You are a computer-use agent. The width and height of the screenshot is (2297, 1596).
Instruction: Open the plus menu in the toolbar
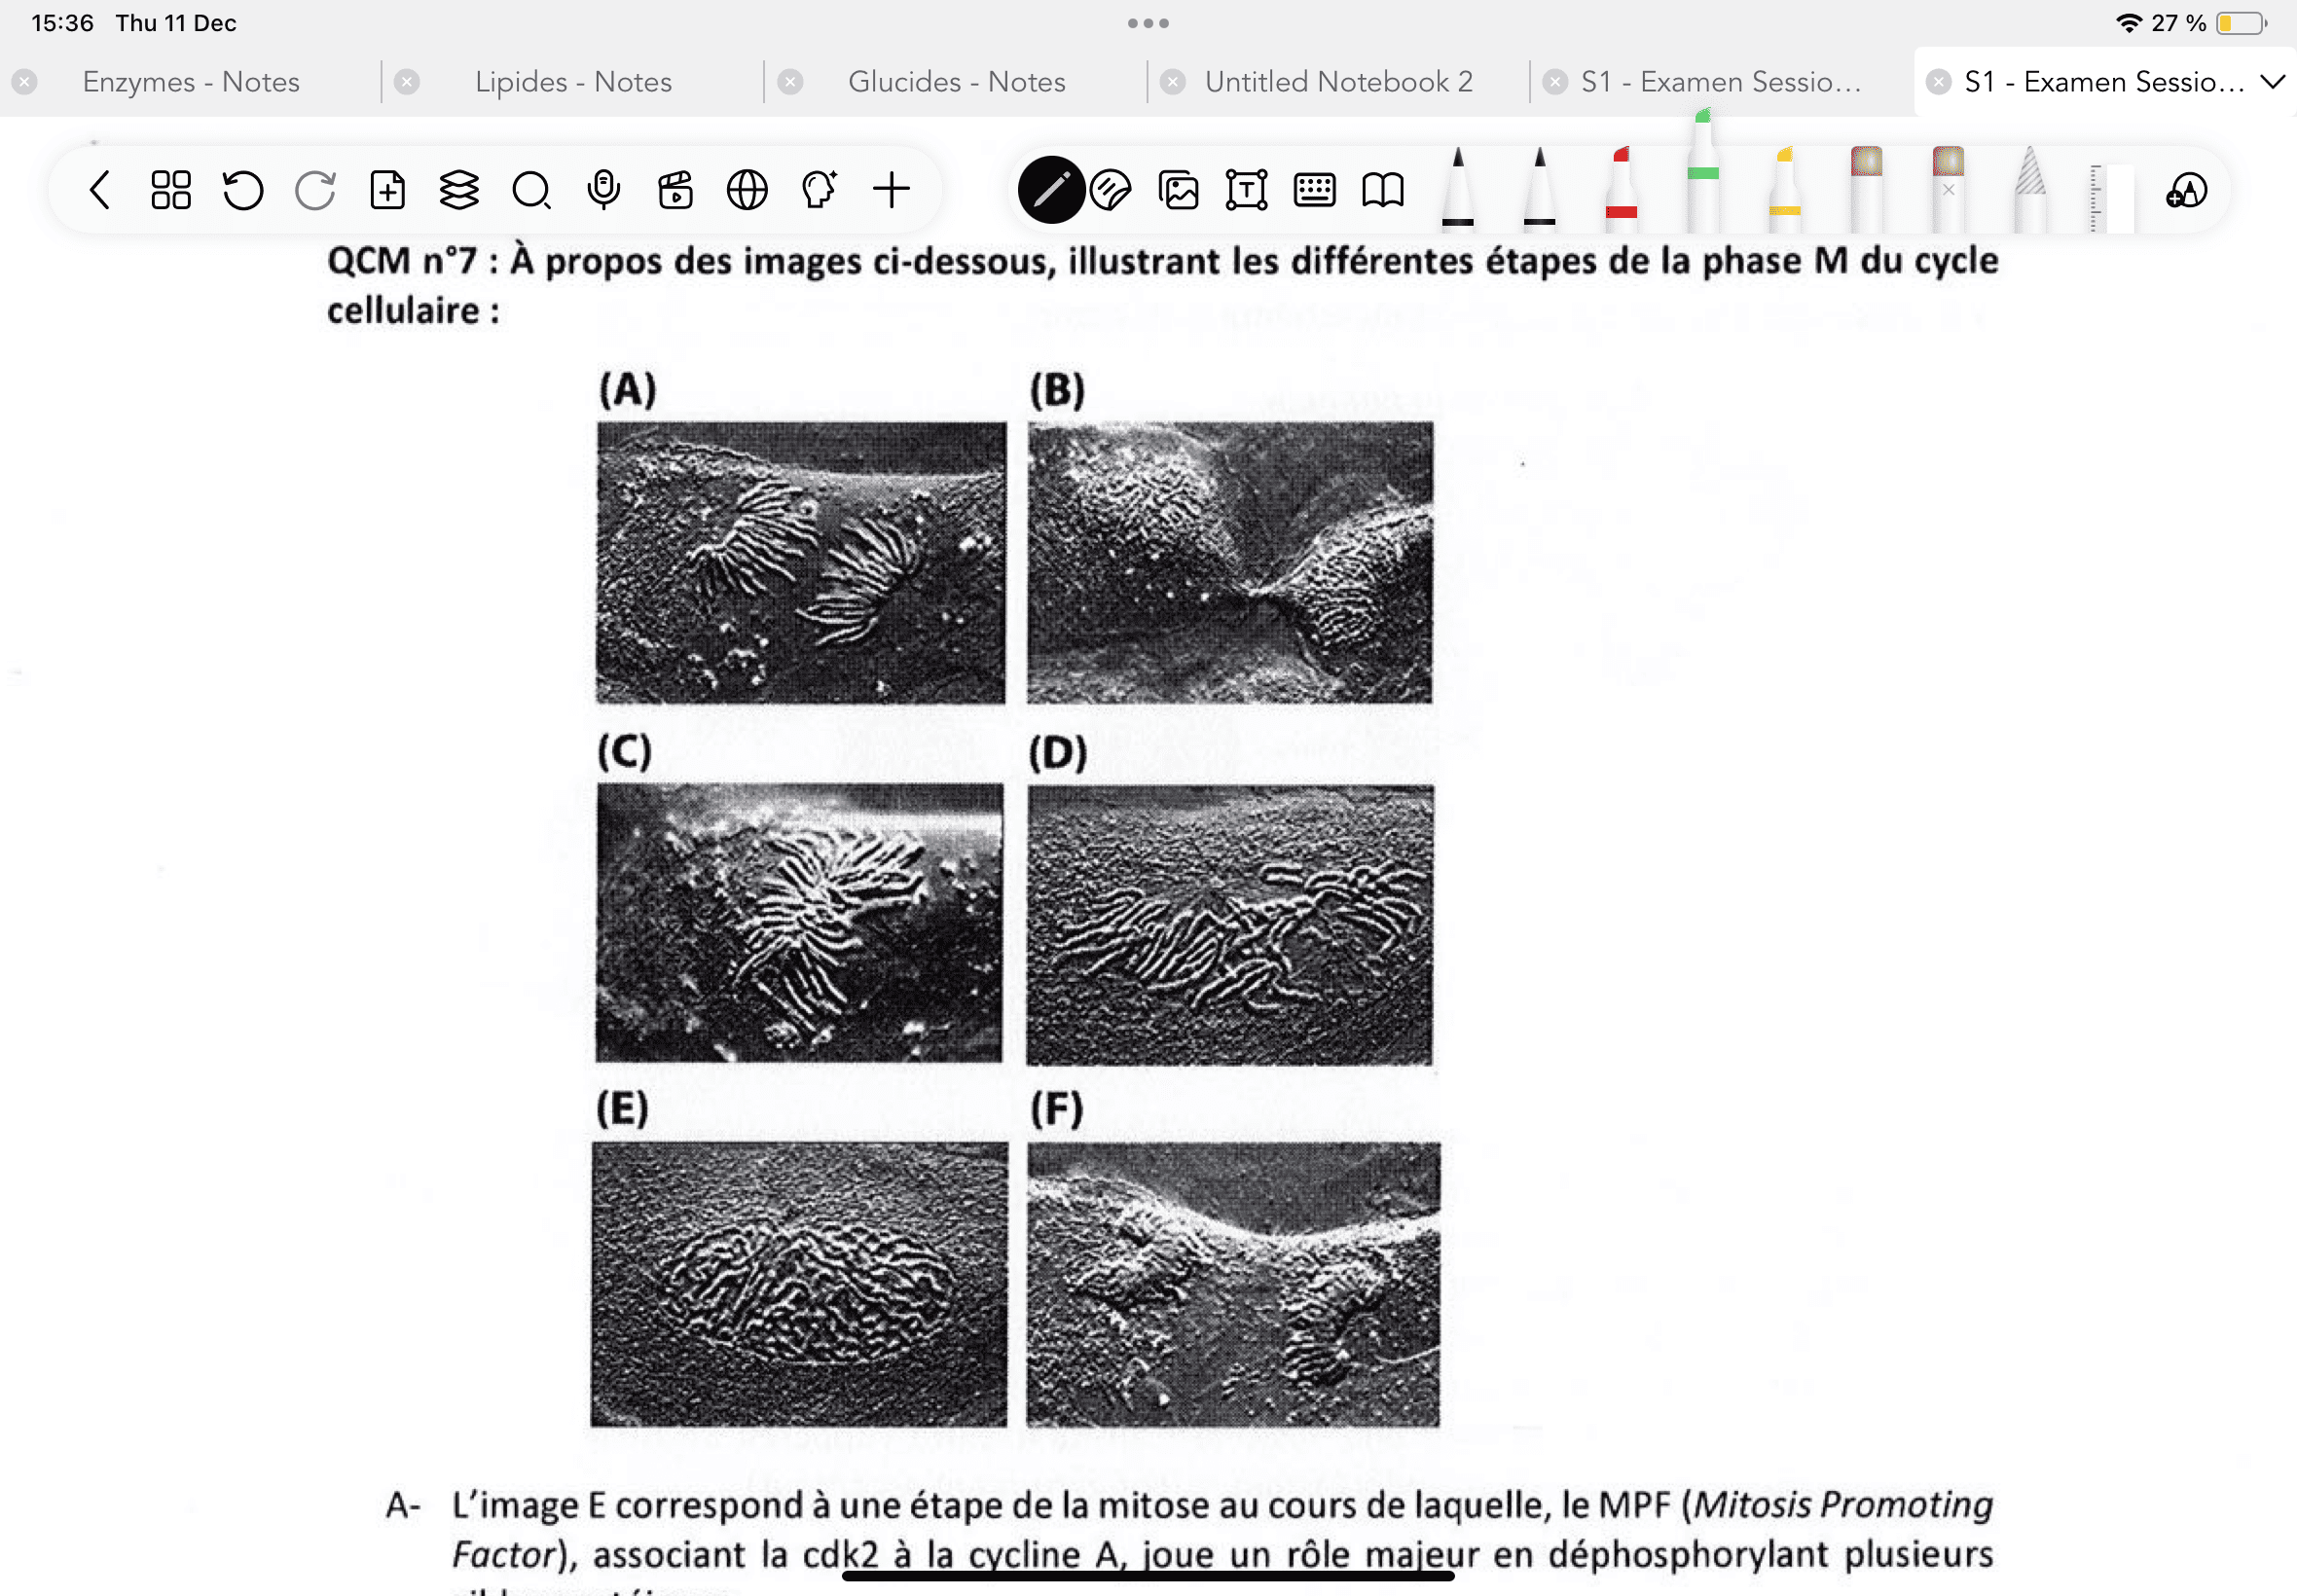pos(891,189)
